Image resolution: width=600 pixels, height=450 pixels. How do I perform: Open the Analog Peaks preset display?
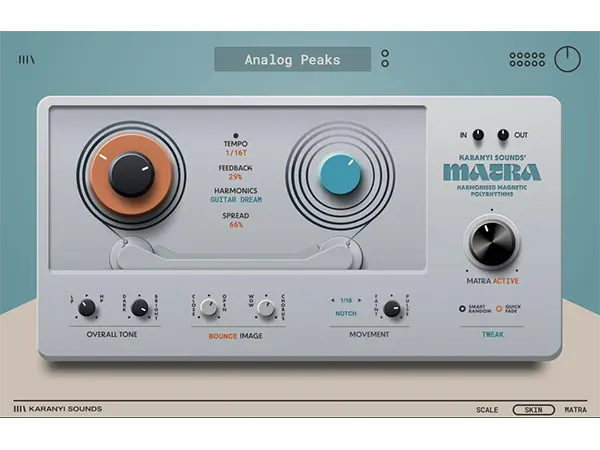click(x=292, y=59)
